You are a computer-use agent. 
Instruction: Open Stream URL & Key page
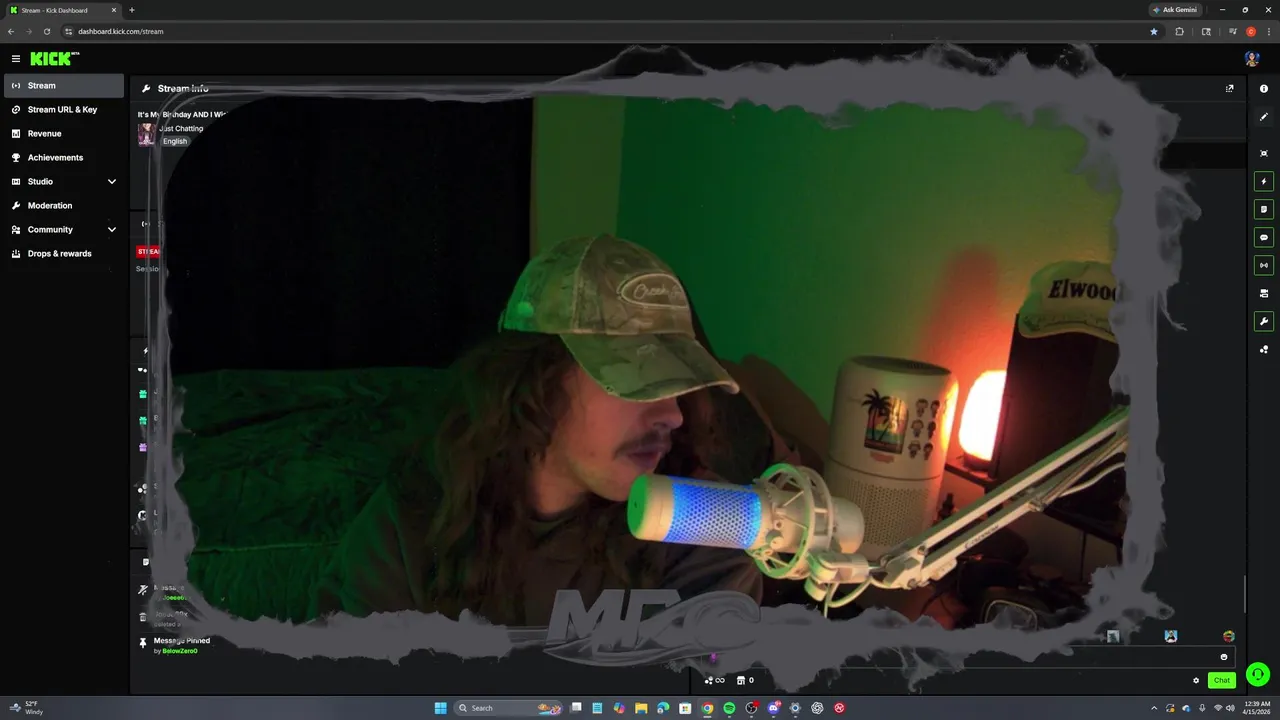64,110
